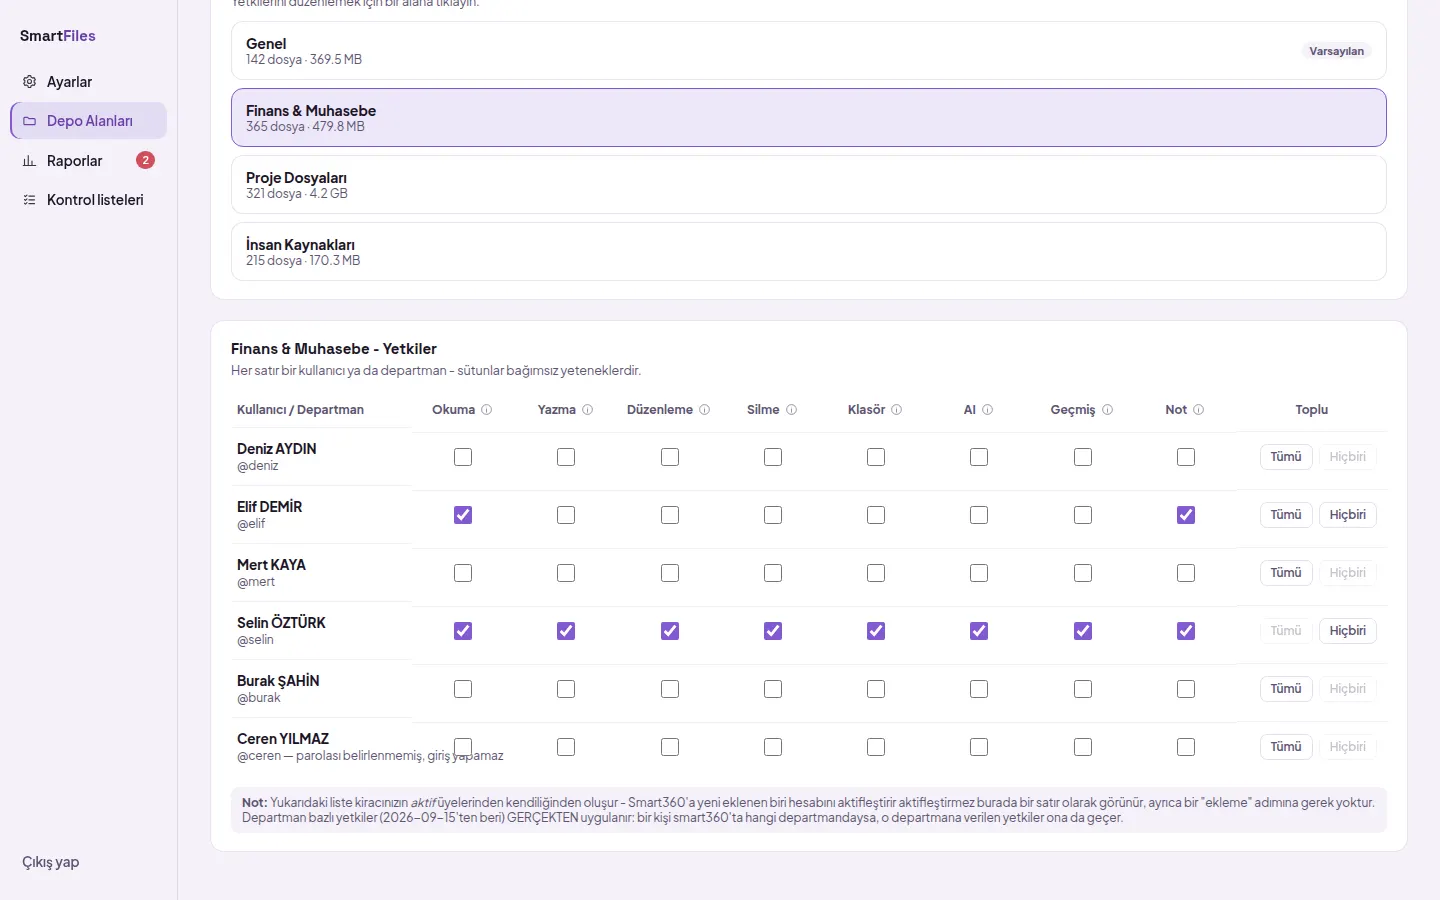Click the Toplu column header
The height and width of the screenshot is (900, 1440).
pos(1312,410)
